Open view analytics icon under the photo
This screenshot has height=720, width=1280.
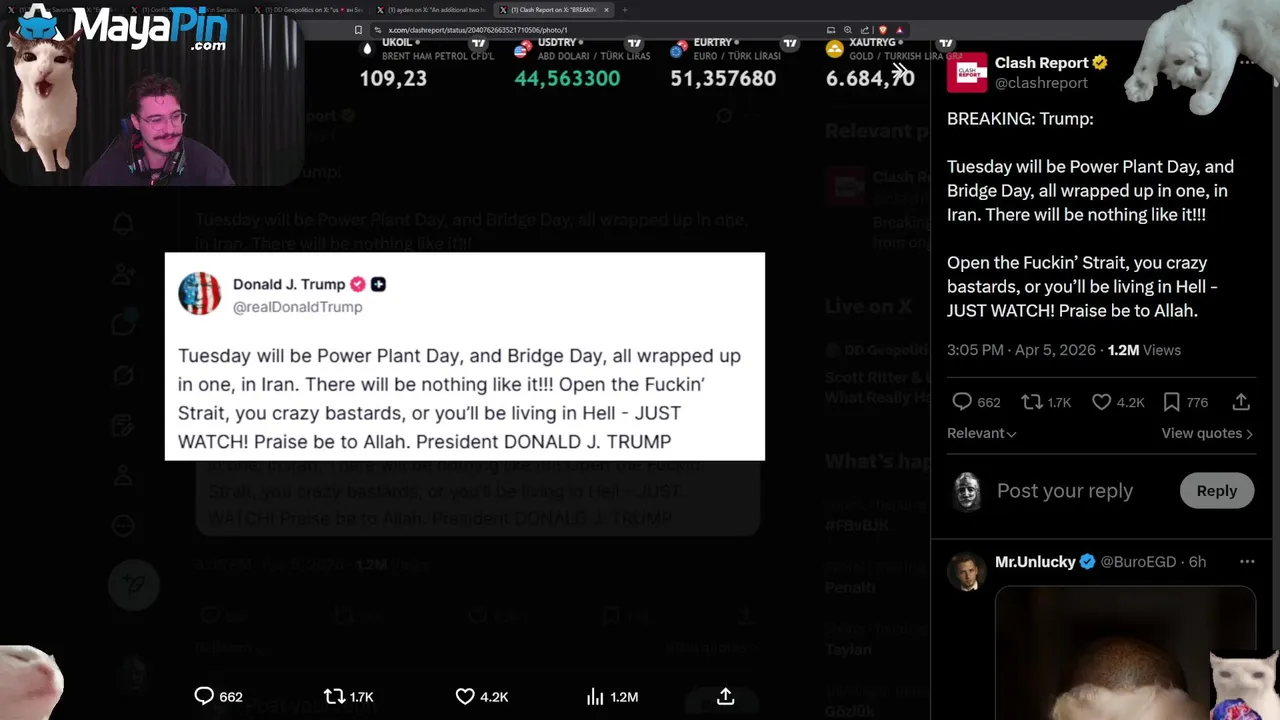(596, 696)
